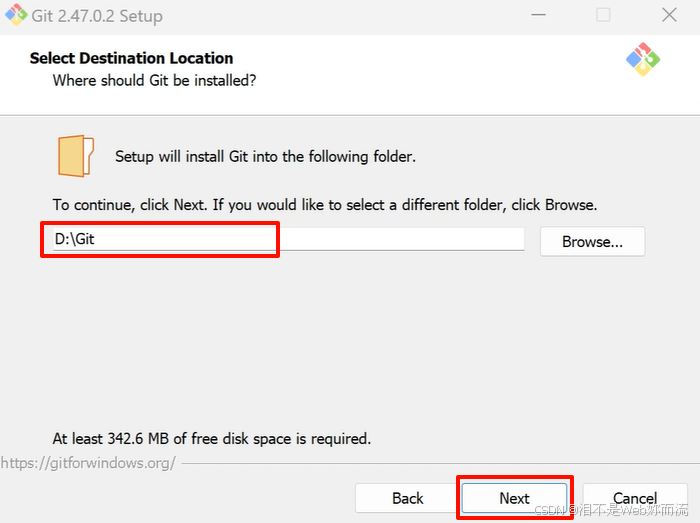The height and width of the screenshot is (523, 700).
Task: Click 'Where should Git be installed?' text
Action: (x=154, y=80)
